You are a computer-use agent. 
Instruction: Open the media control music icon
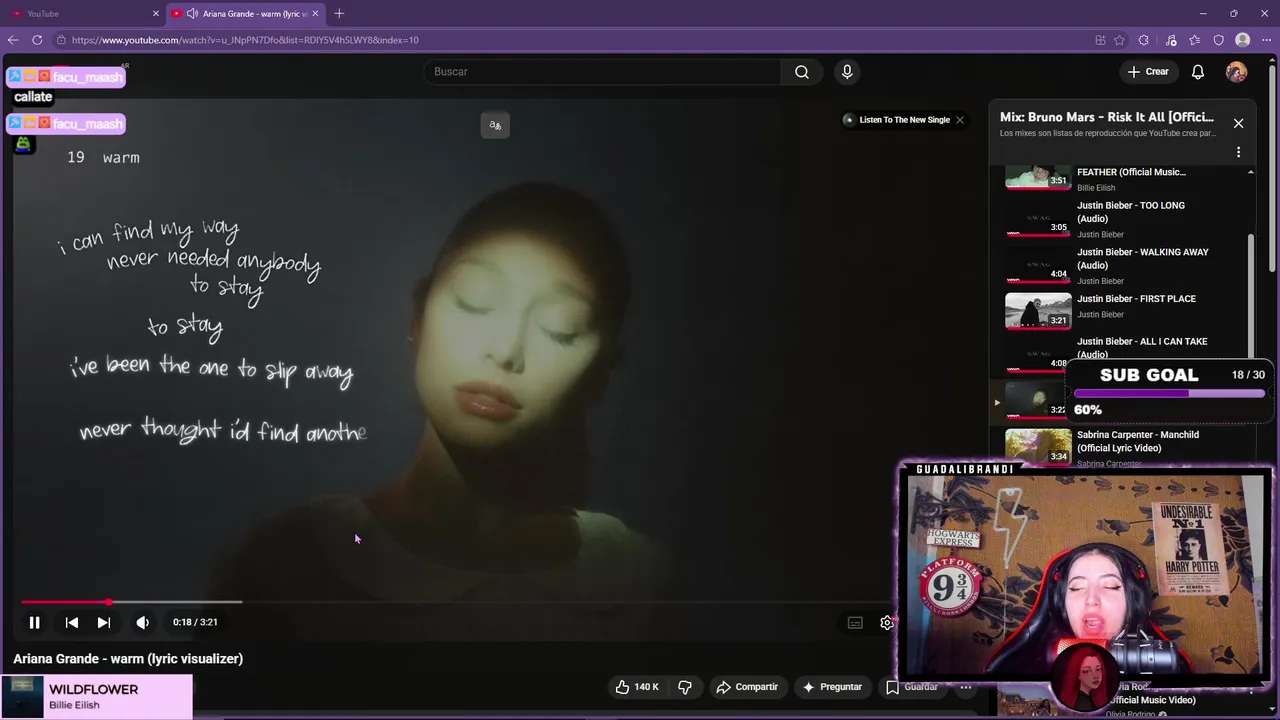[1171, 40]
